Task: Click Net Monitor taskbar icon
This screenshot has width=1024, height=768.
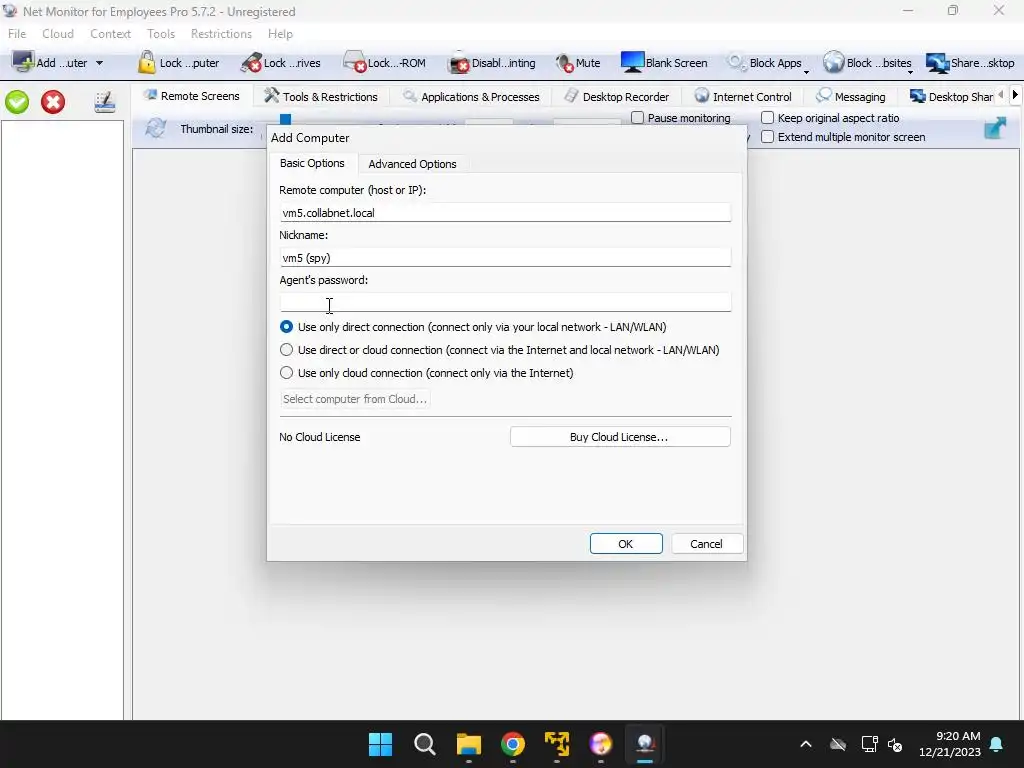Action: click(645, 744)
